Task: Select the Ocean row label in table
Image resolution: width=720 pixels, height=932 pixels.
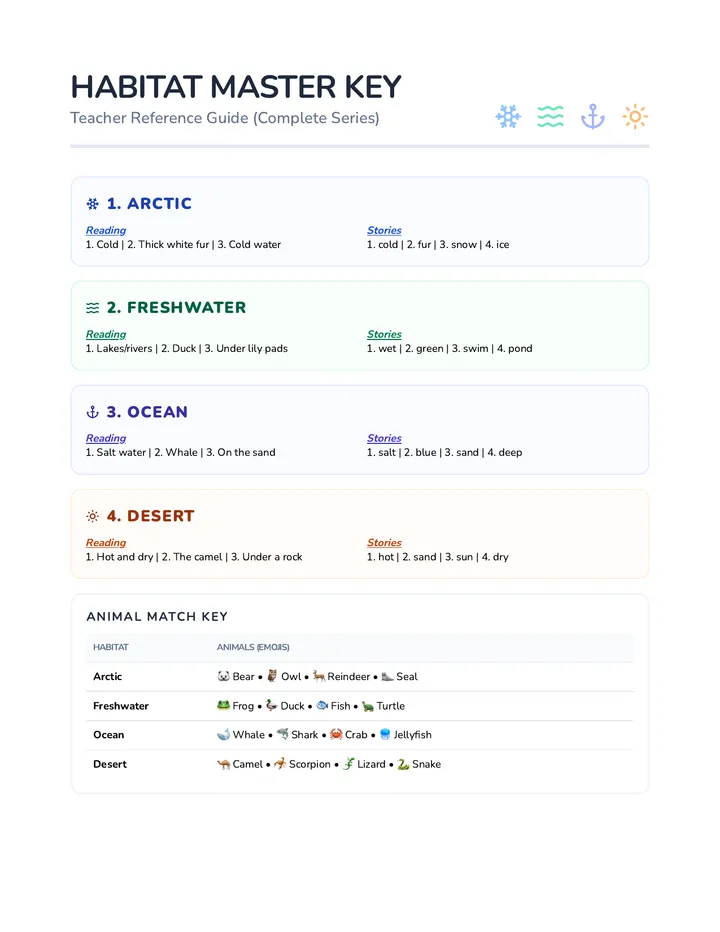Action: (109, 735)
